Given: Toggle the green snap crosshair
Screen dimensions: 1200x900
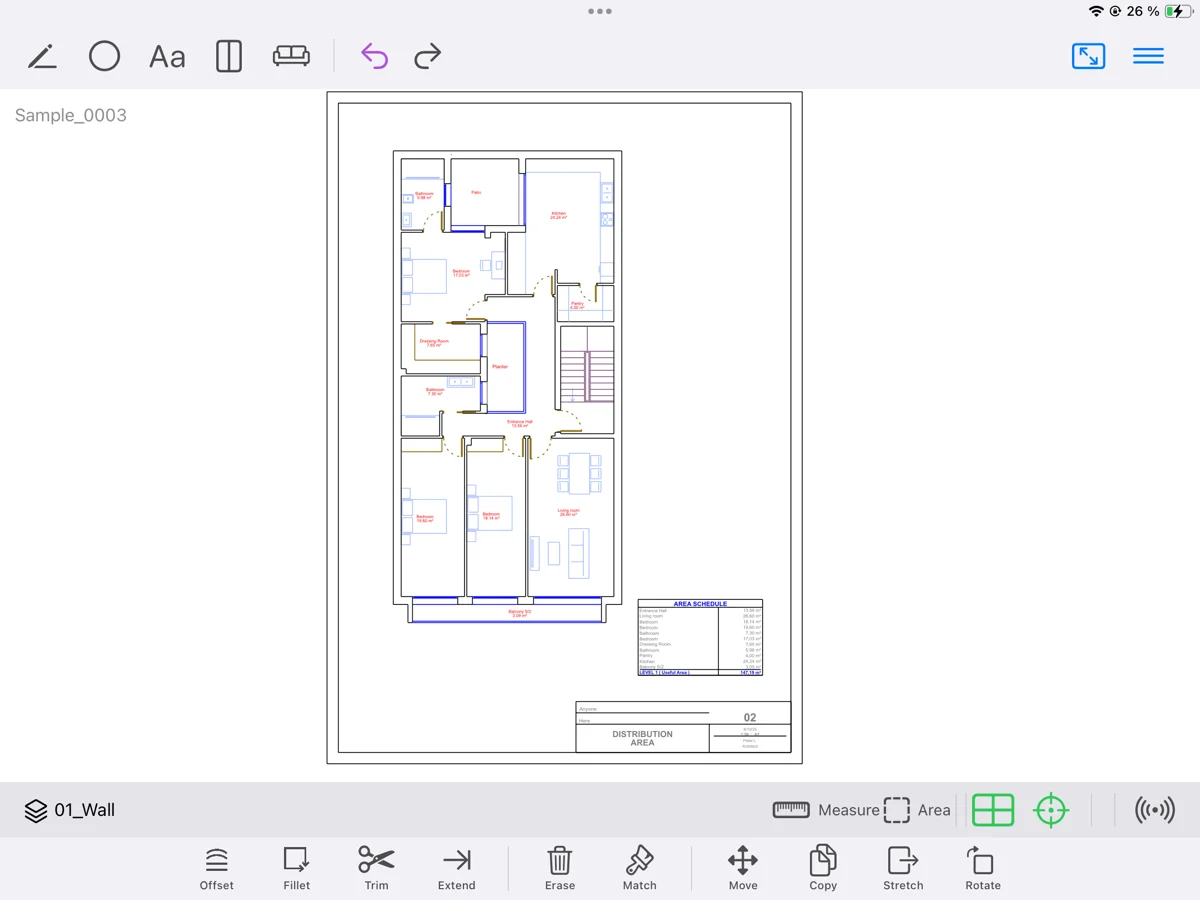Looking at the screenshot, I should click(x=1051, y=810).
